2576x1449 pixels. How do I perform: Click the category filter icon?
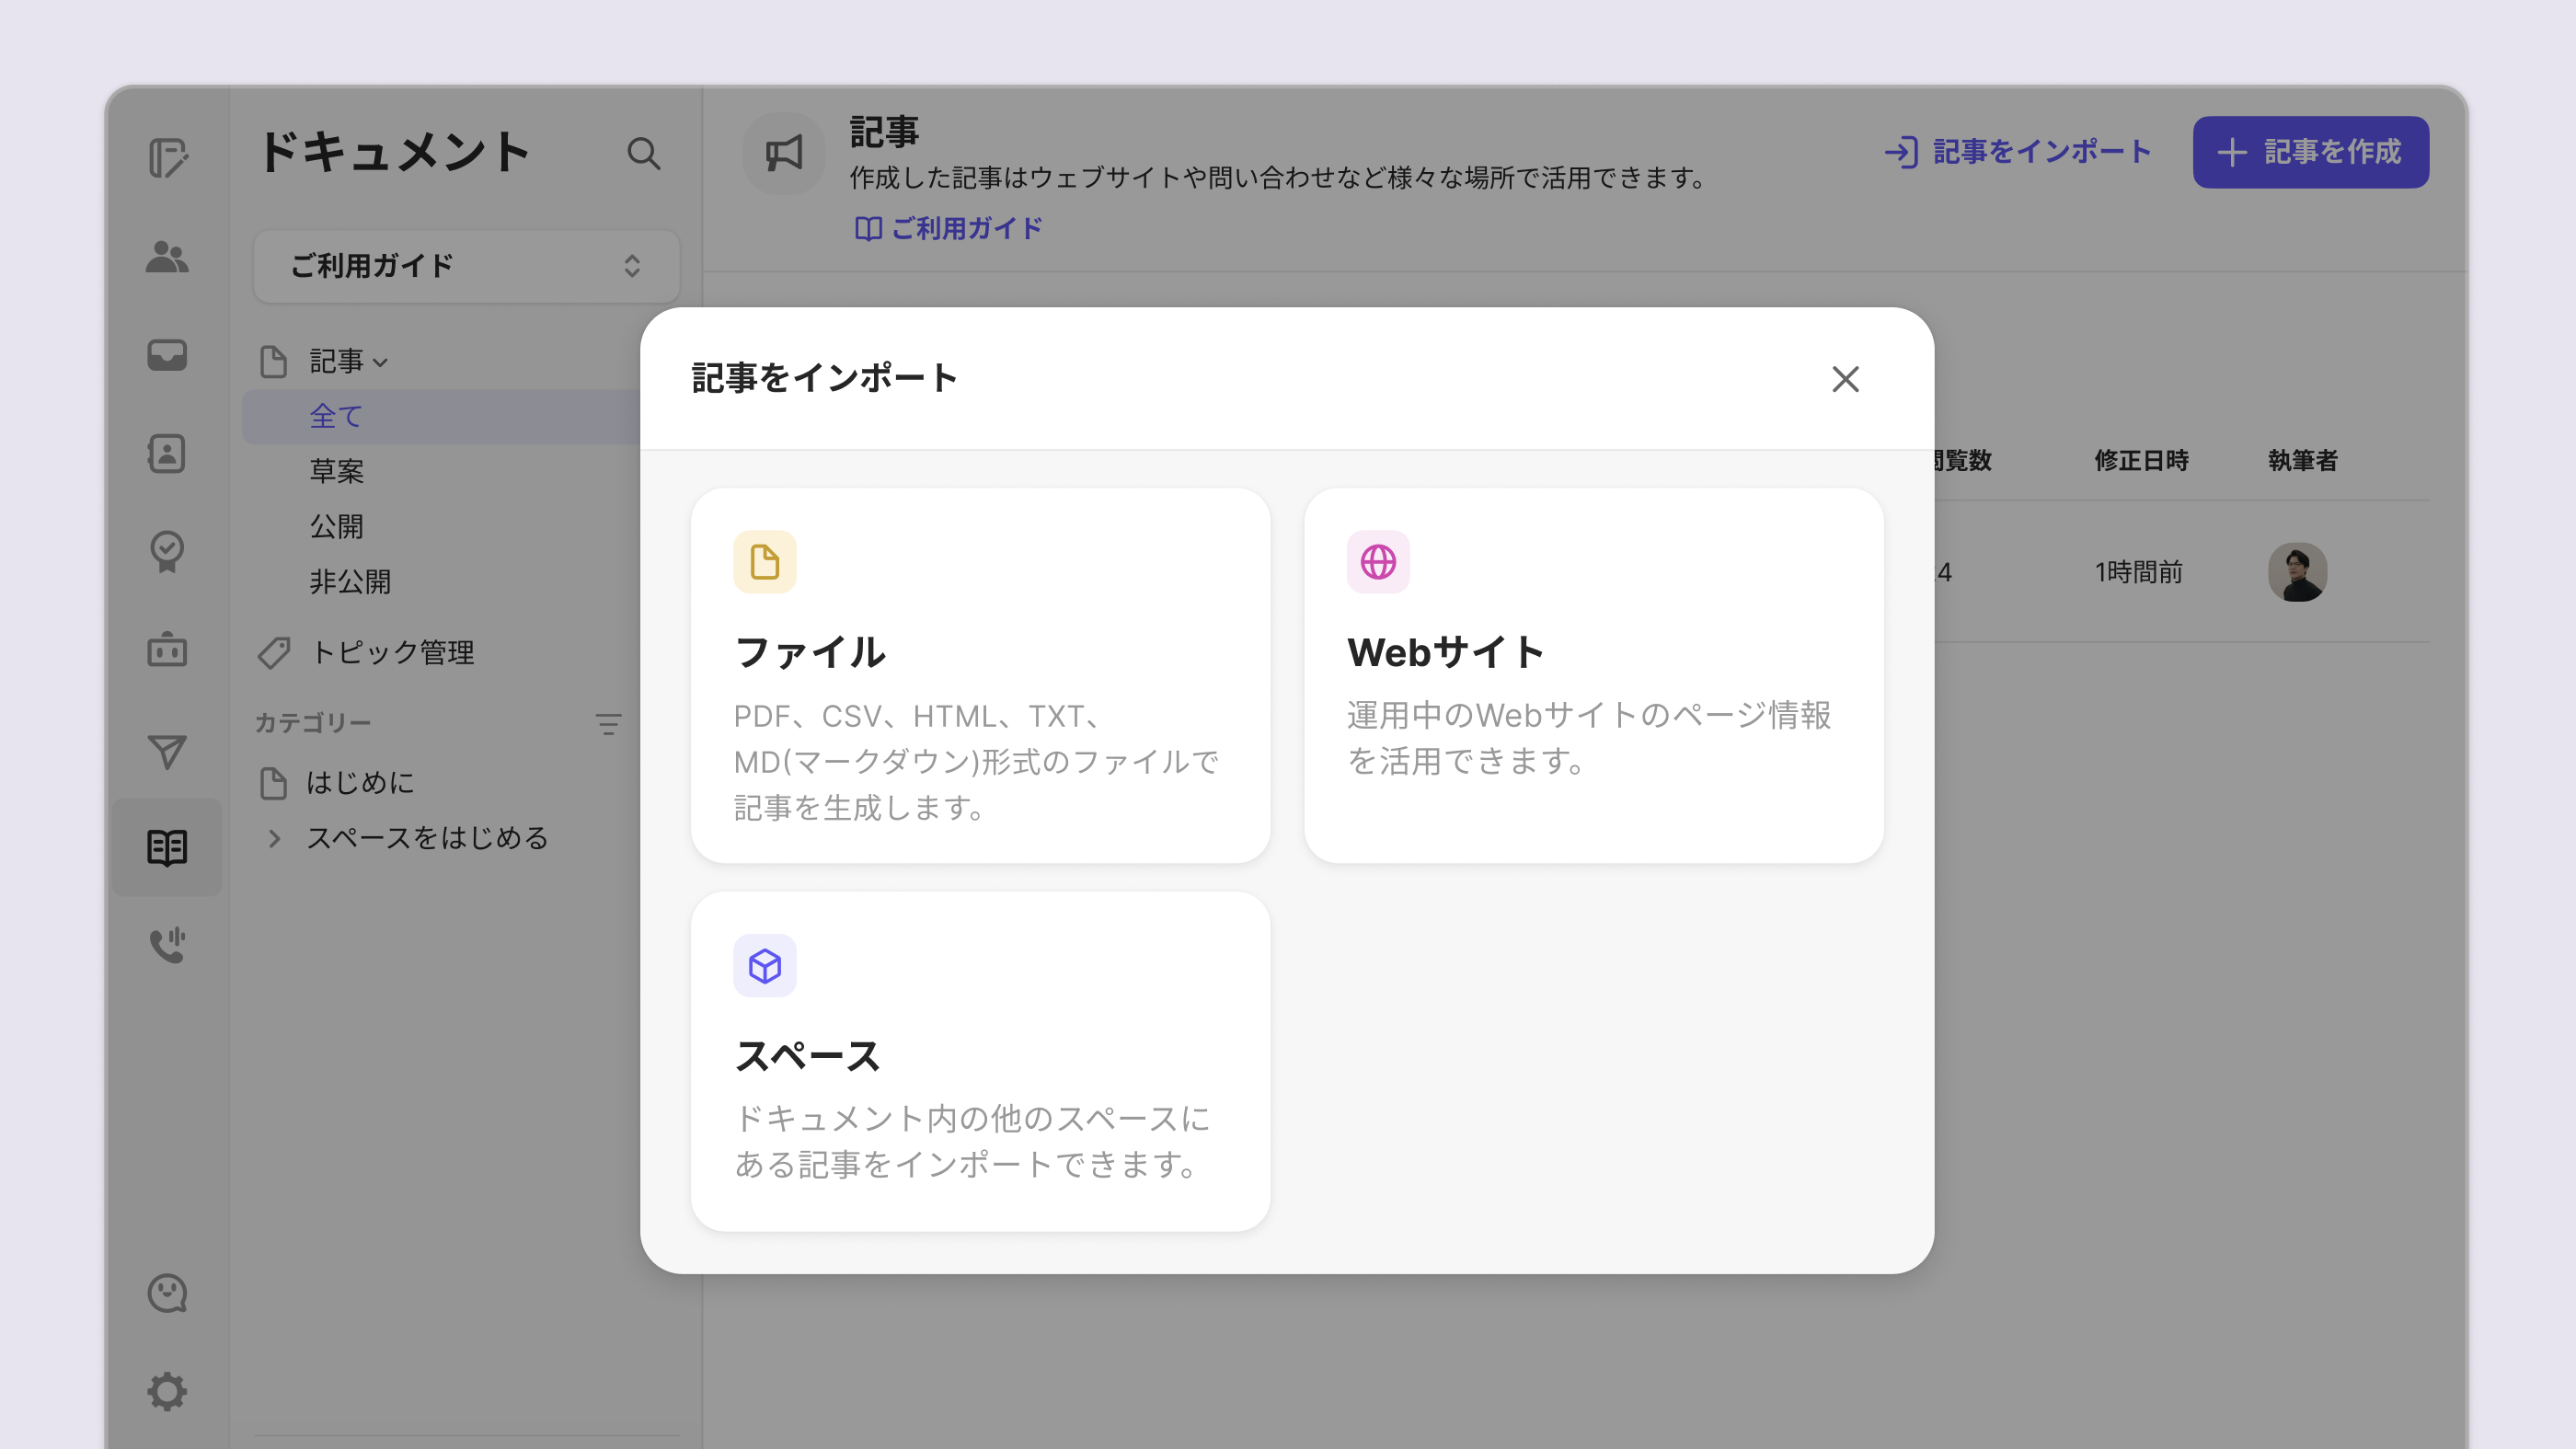(608, 723)
